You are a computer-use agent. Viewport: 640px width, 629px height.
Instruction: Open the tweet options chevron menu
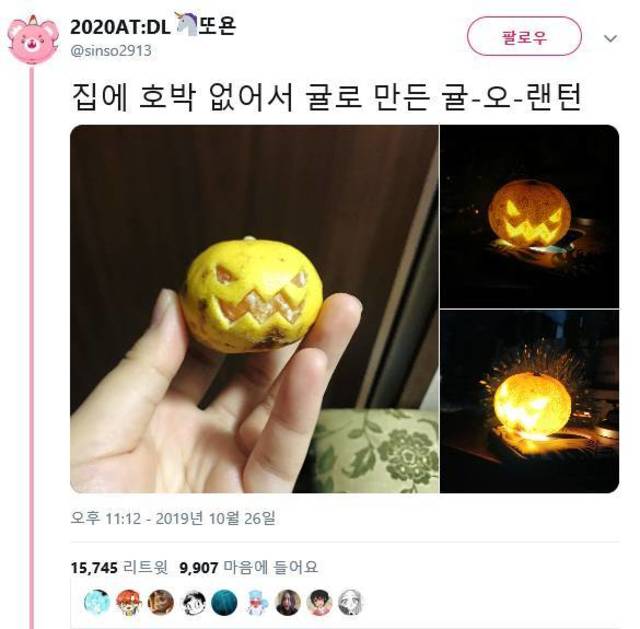coord(610,38)
